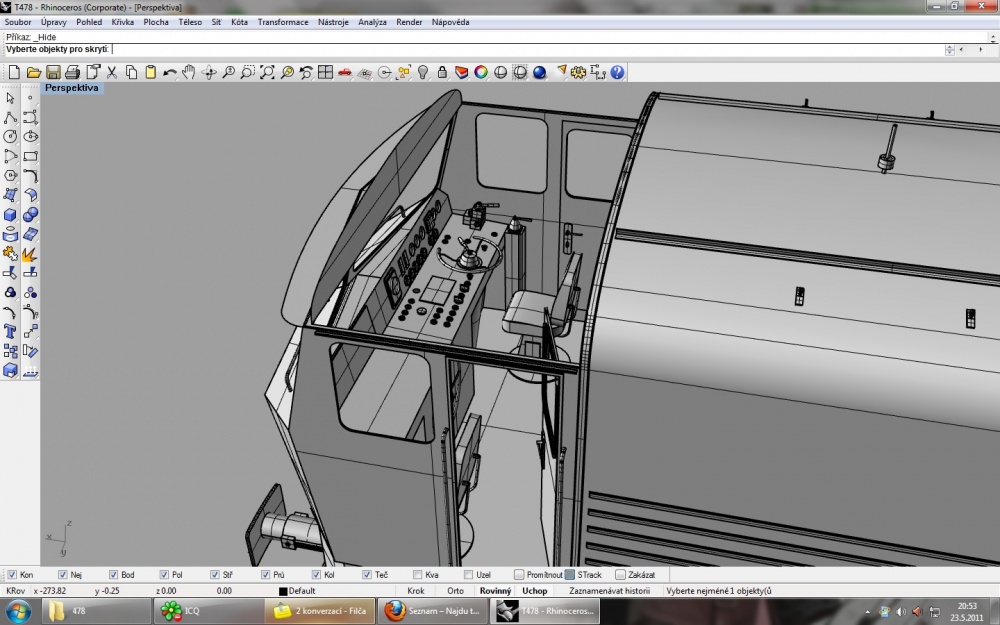
Task: Toggle Uchop osnap in status bar
Action: pyautogui.click(x=534, y=591)
